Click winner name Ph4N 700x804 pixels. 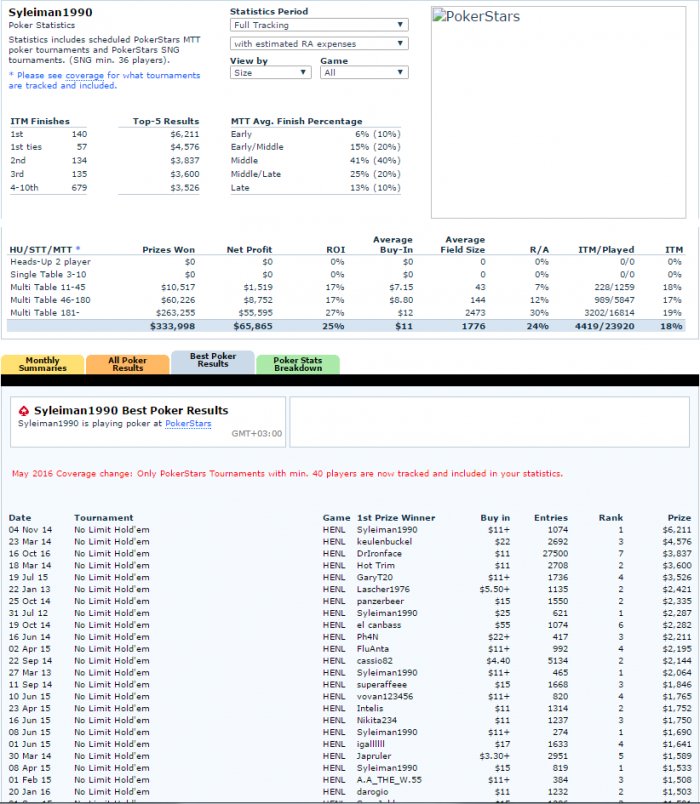(x=368, y=637)
